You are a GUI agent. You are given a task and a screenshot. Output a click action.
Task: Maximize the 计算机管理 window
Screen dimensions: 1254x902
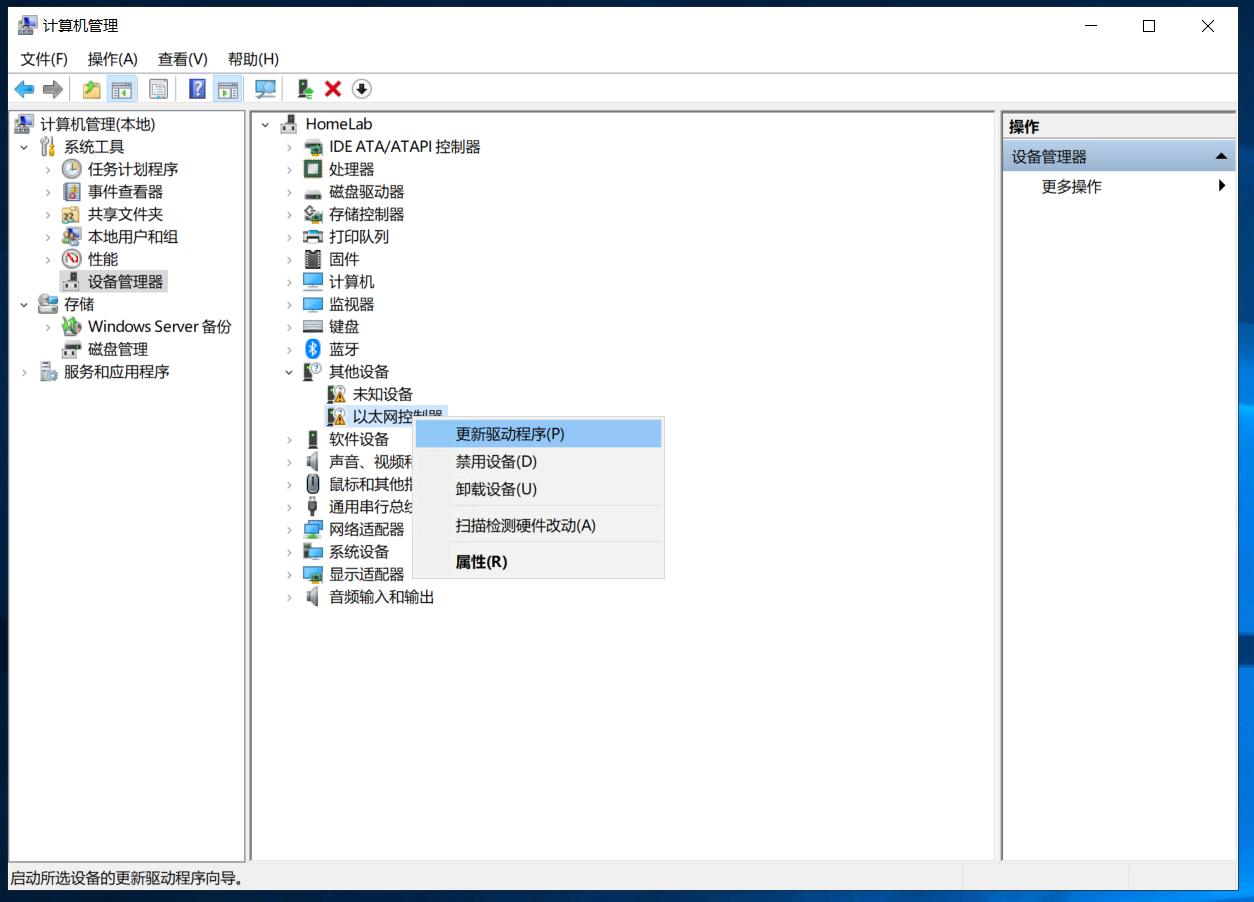1149,27
